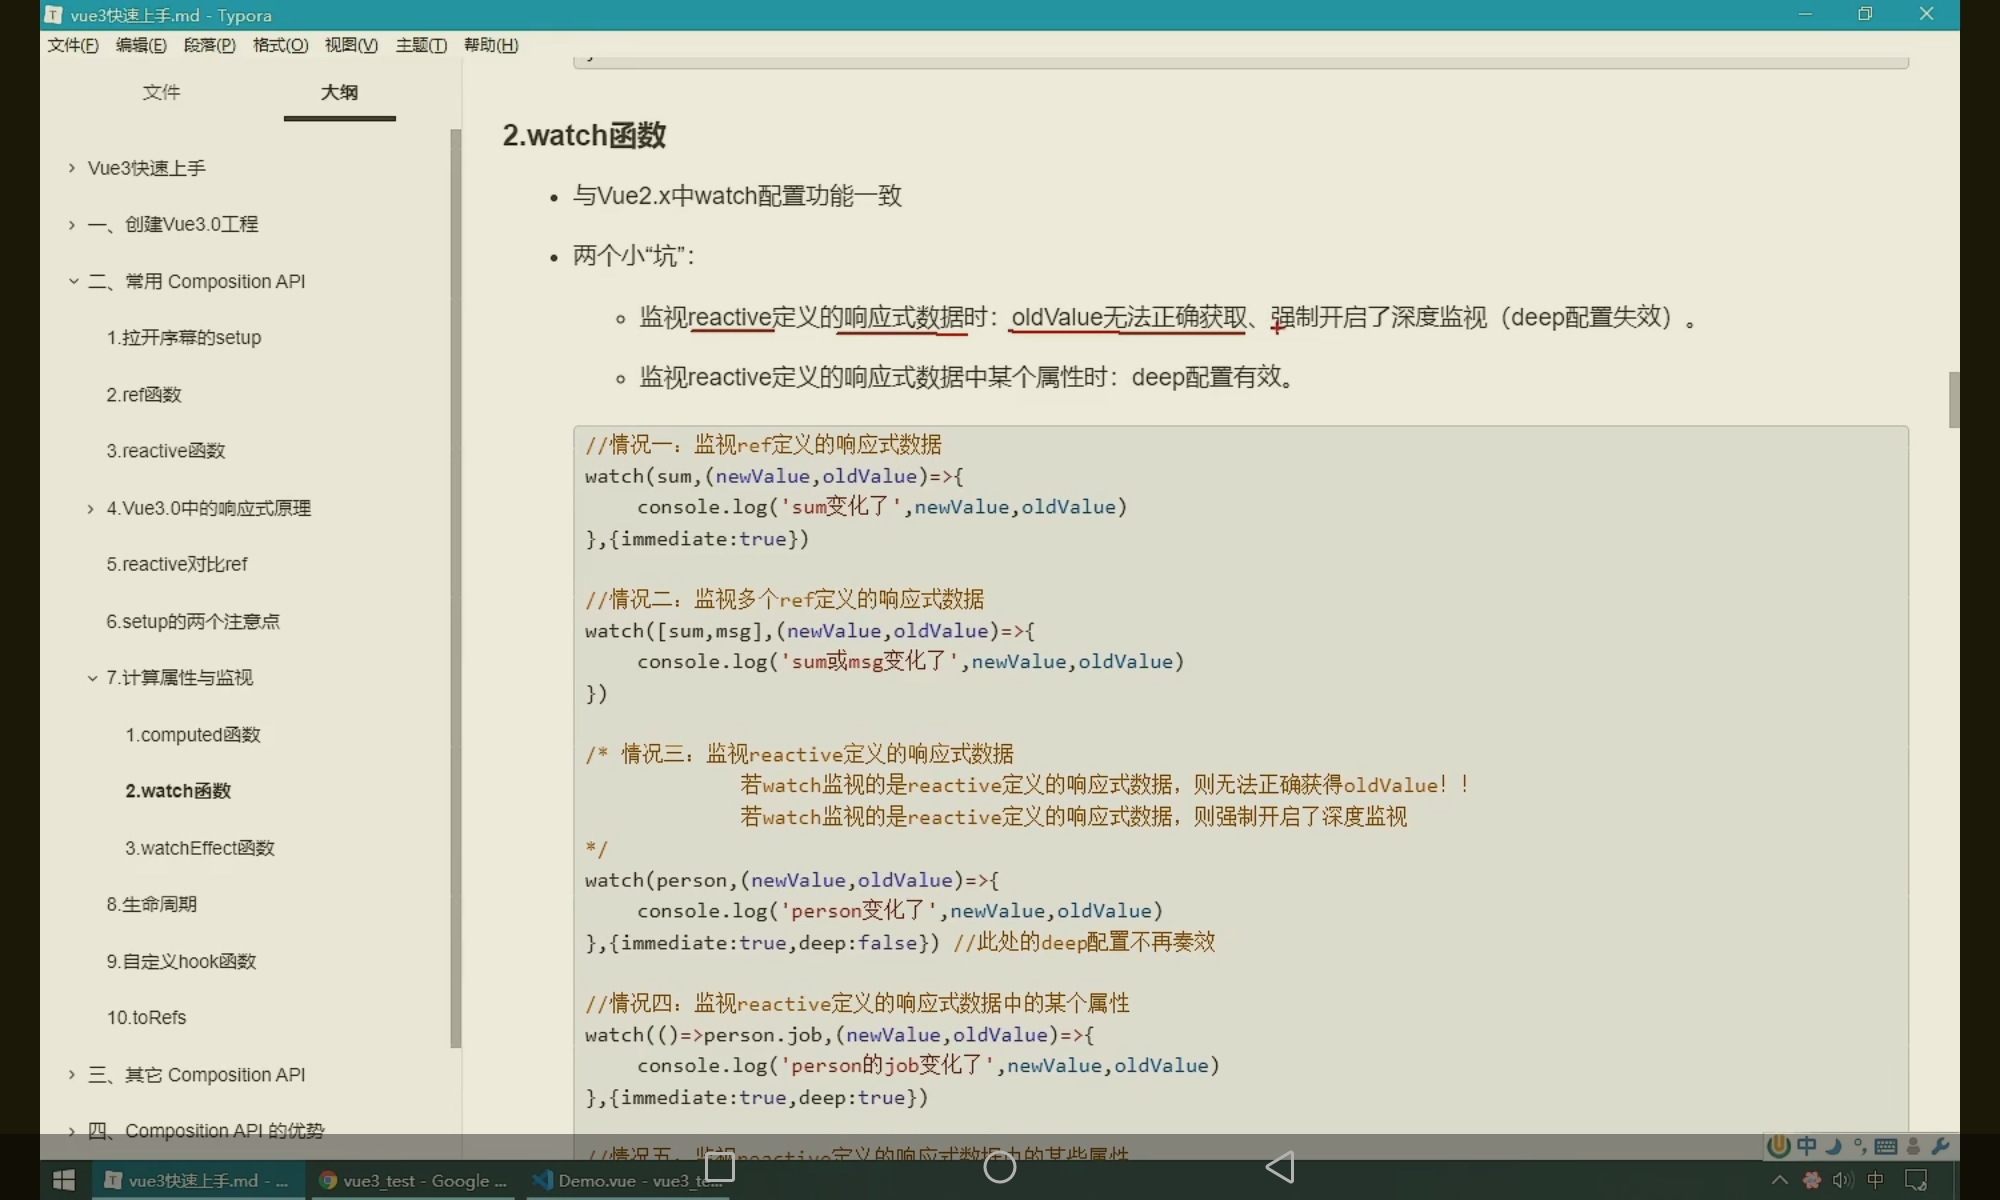The image size is (2000, 1200).
Task: Open the Windows notification center icon
Action: [x=1916, y=1181]
